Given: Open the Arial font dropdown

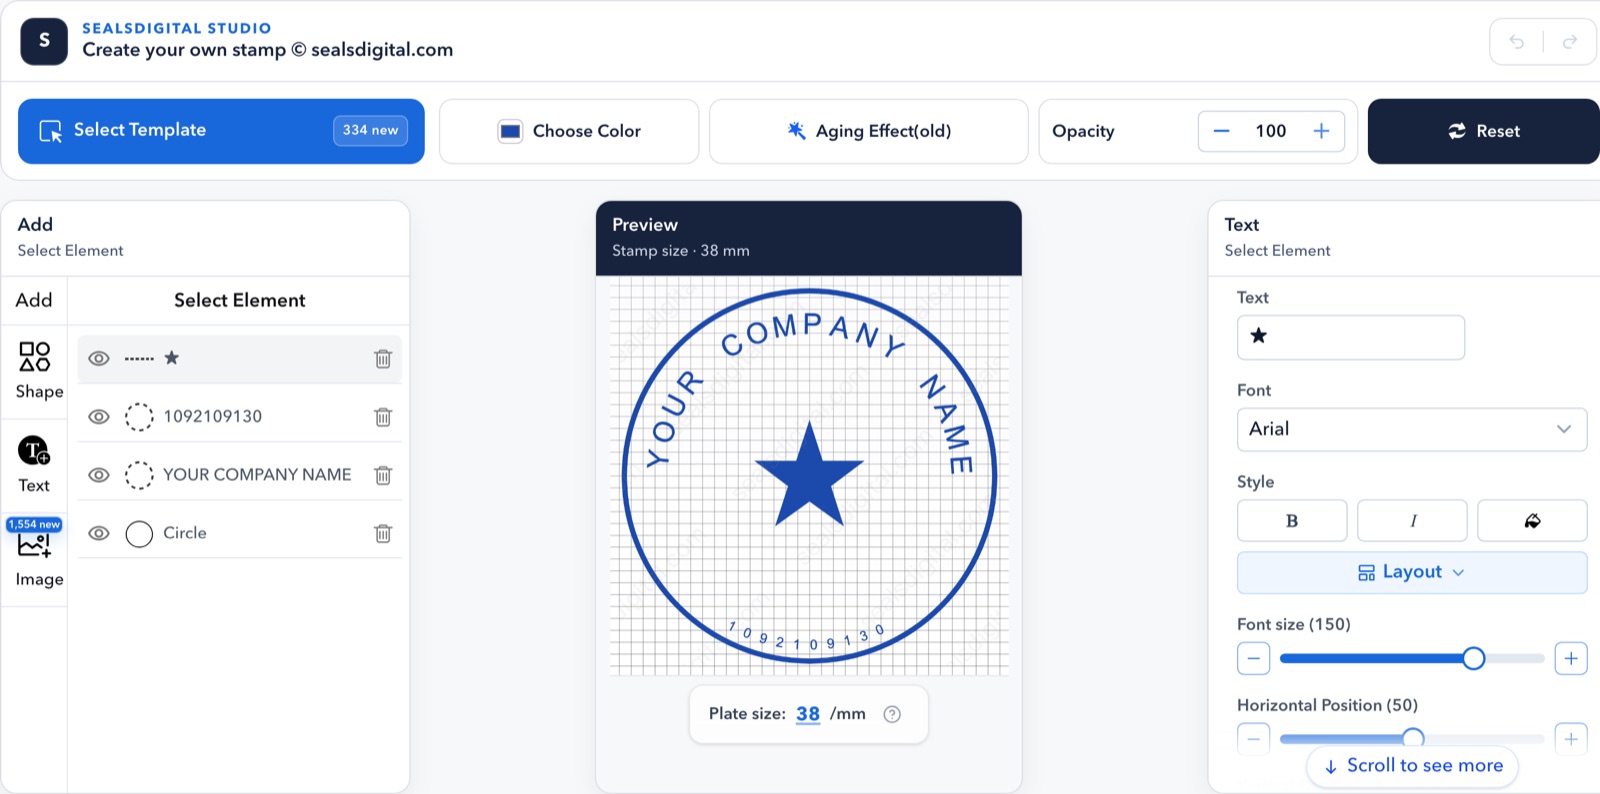Looking at the screenshot, I should click(x=1412, y=429).
